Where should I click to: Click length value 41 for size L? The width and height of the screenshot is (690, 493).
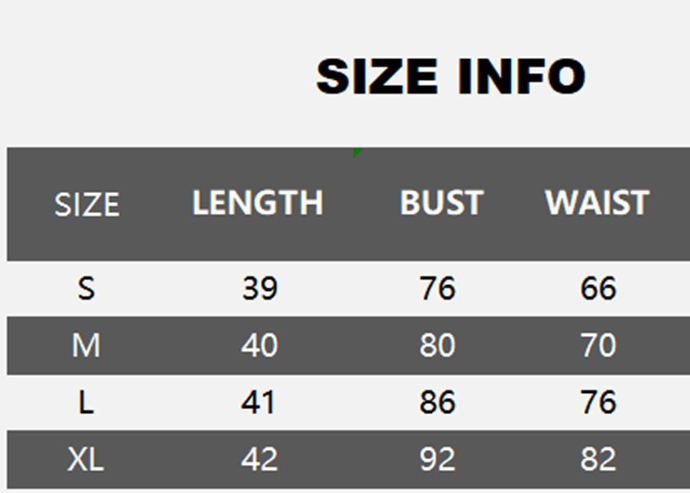tap(260, 403)
